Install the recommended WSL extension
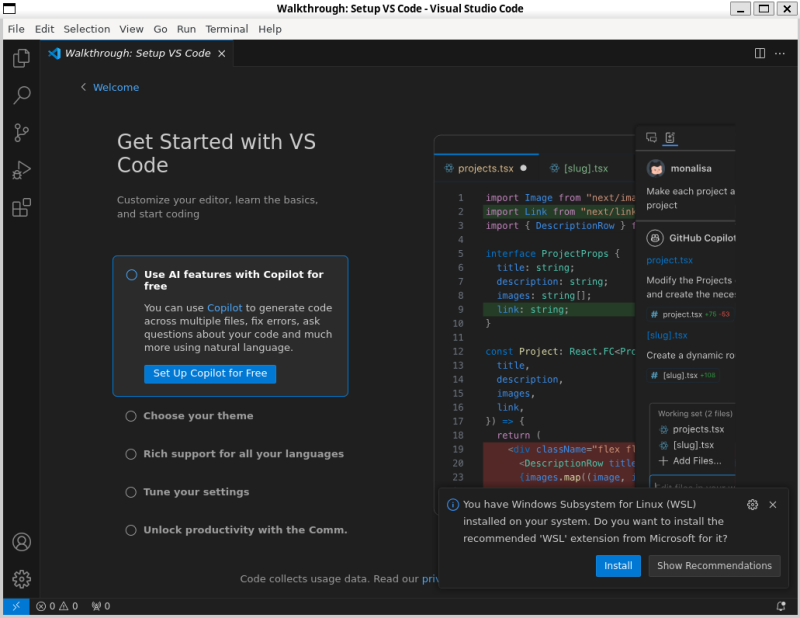 [x=618, y=565]
